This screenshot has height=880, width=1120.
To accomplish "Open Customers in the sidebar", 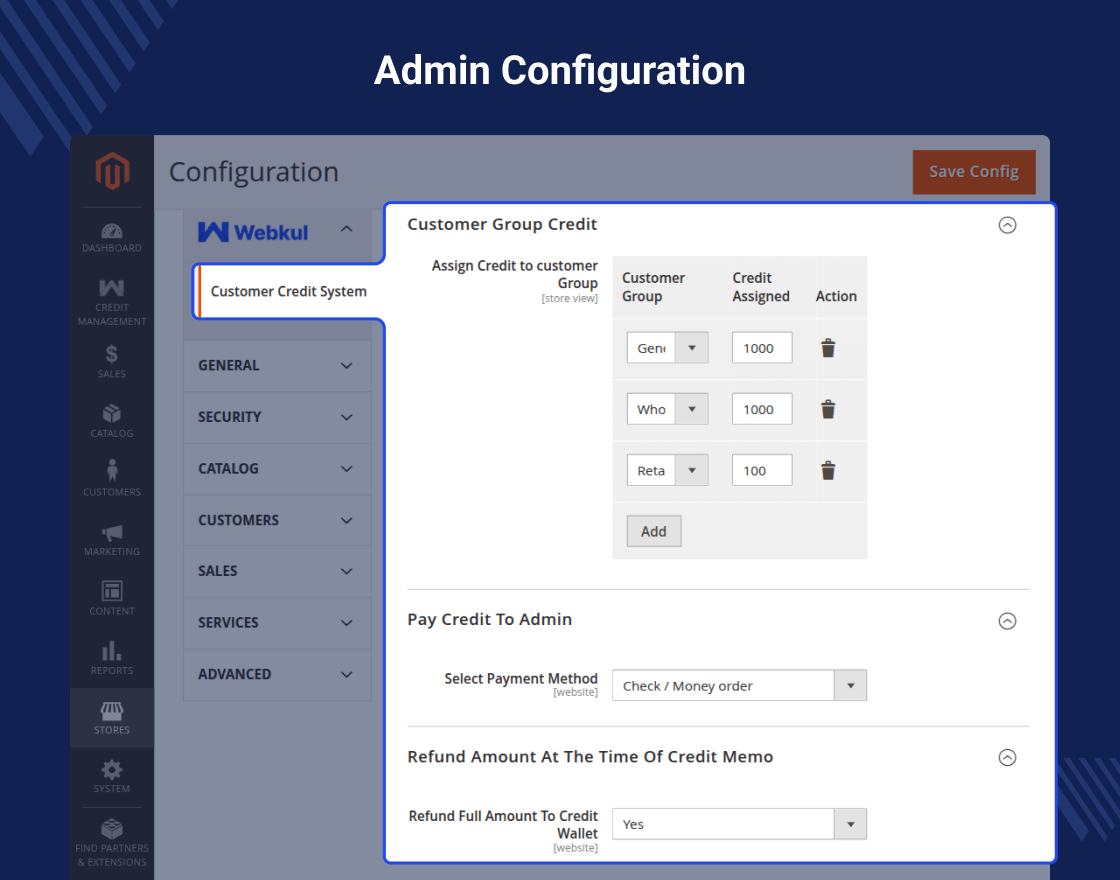I will [x=112, y=478].
